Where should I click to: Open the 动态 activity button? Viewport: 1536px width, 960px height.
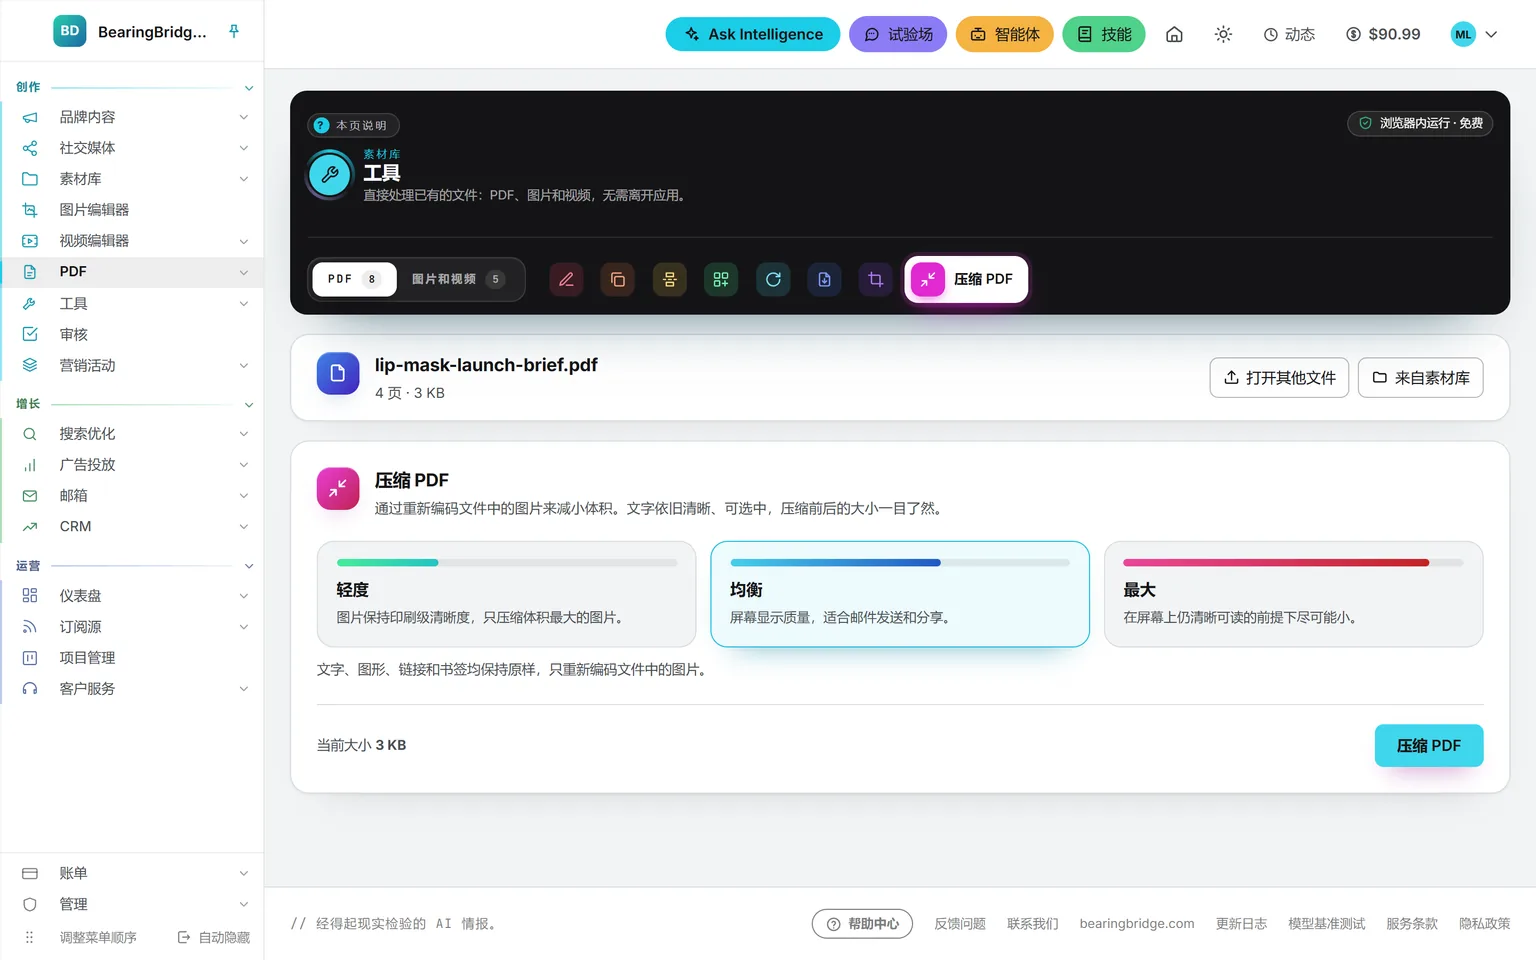click(1289, 34)
